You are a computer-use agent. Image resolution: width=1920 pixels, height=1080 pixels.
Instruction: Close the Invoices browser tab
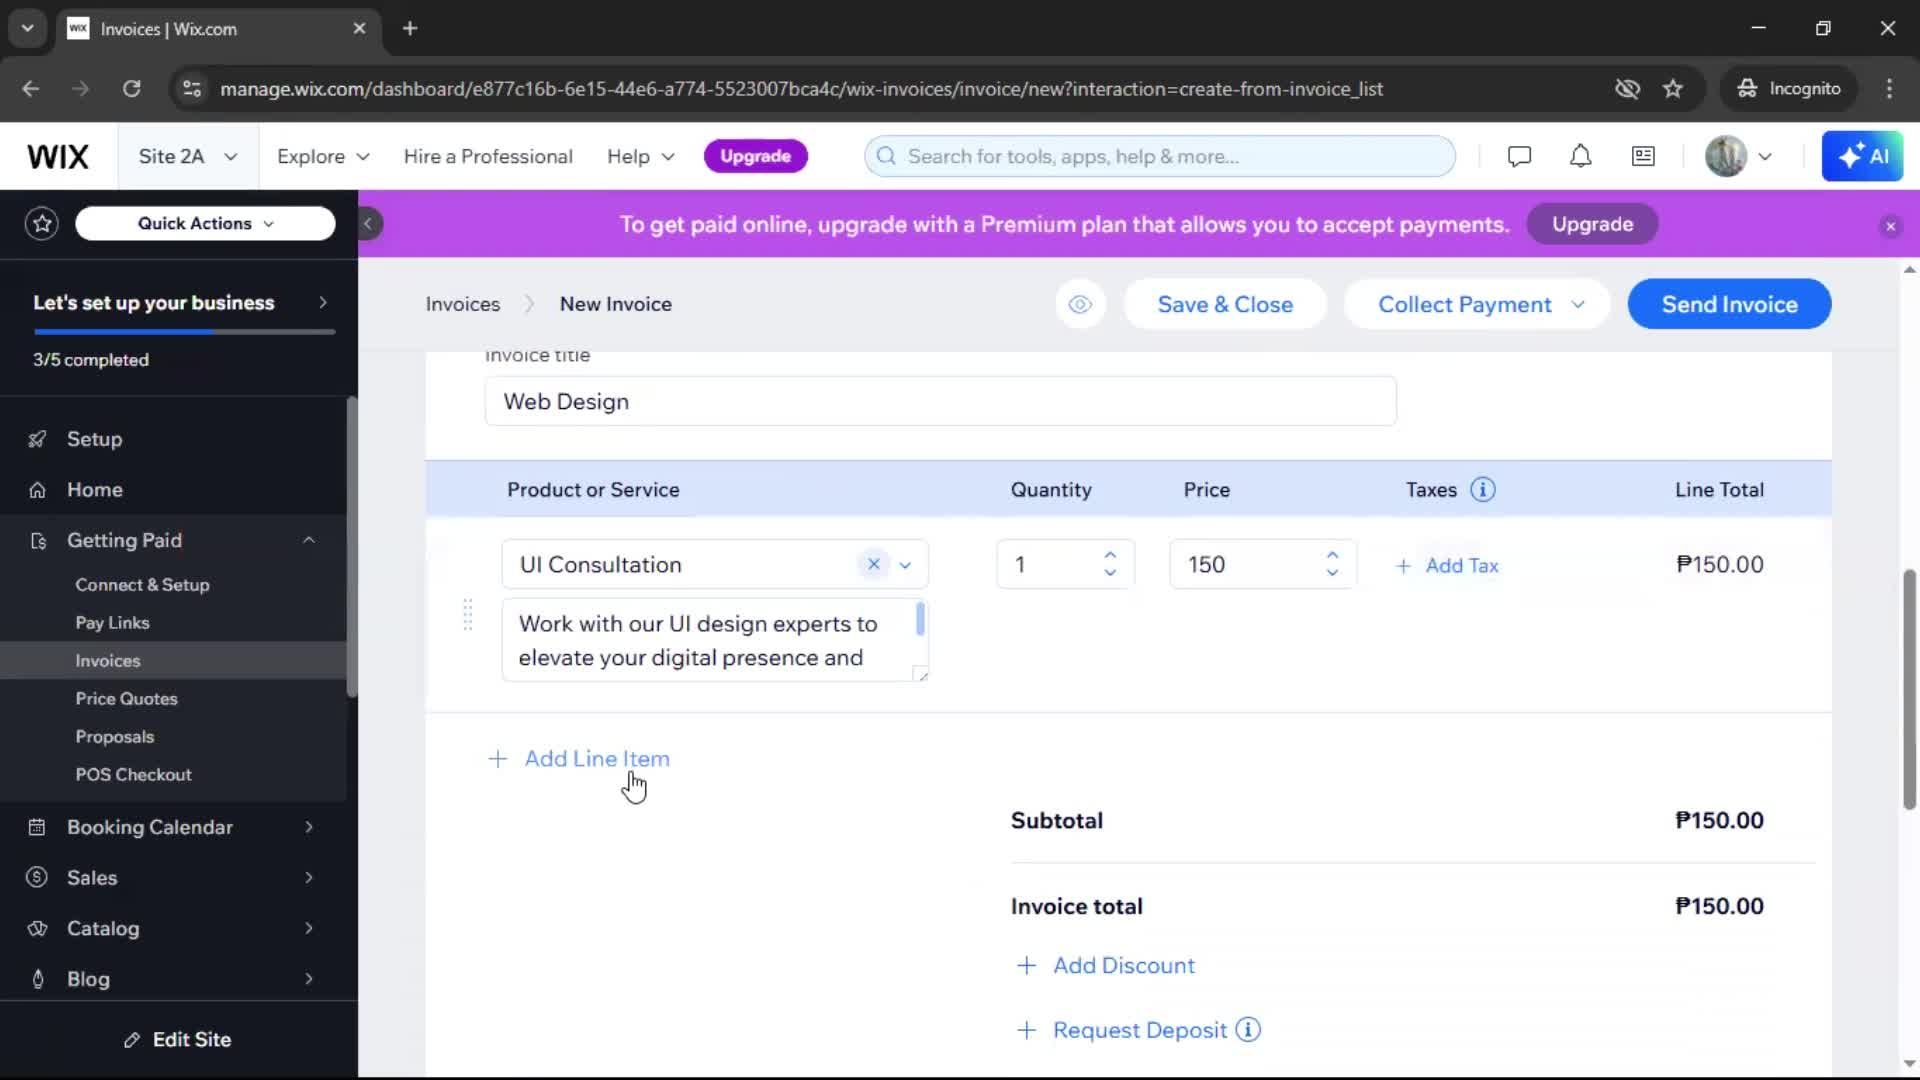coord(359,29)
